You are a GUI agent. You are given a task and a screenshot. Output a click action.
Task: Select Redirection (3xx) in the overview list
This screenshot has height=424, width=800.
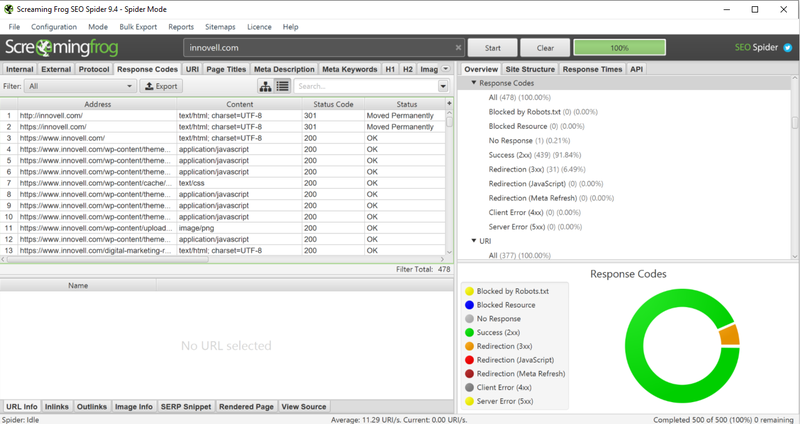537,169
